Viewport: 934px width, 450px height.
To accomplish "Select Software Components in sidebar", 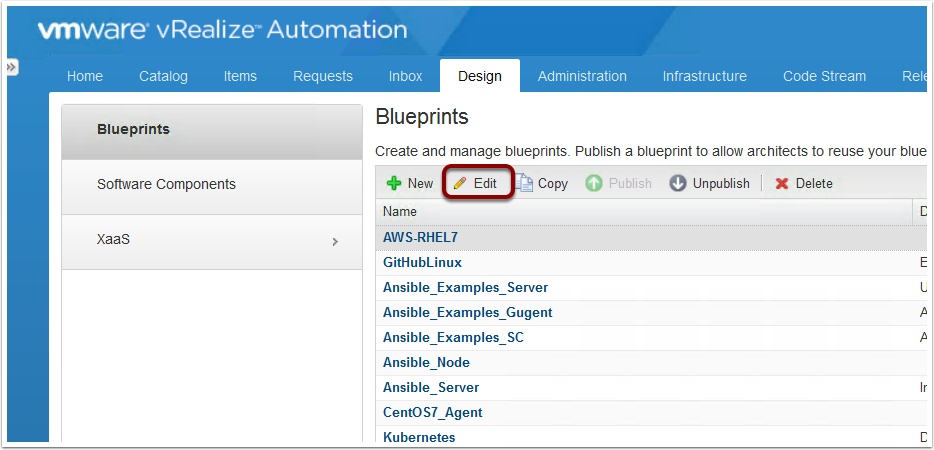I will tap(166, 185).
